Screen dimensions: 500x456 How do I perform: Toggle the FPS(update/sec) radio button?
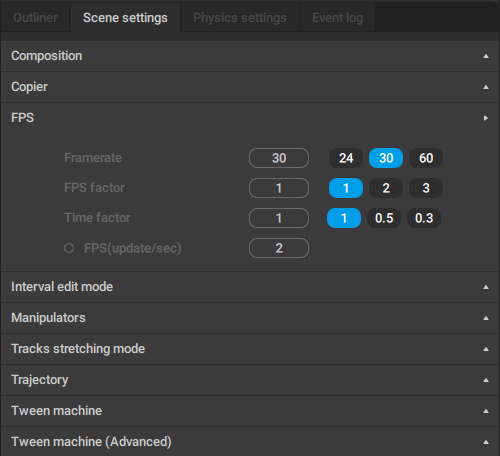(x=69, y=248)
